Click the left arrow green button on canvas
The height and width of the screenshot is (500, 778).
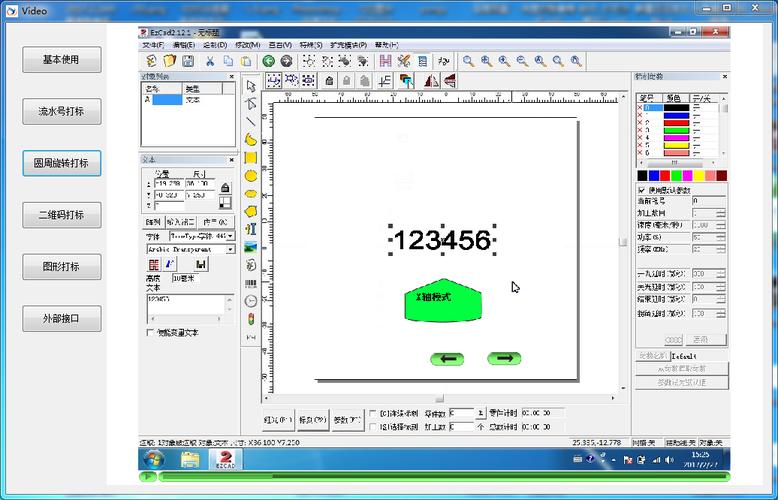(x=447, y=359)
